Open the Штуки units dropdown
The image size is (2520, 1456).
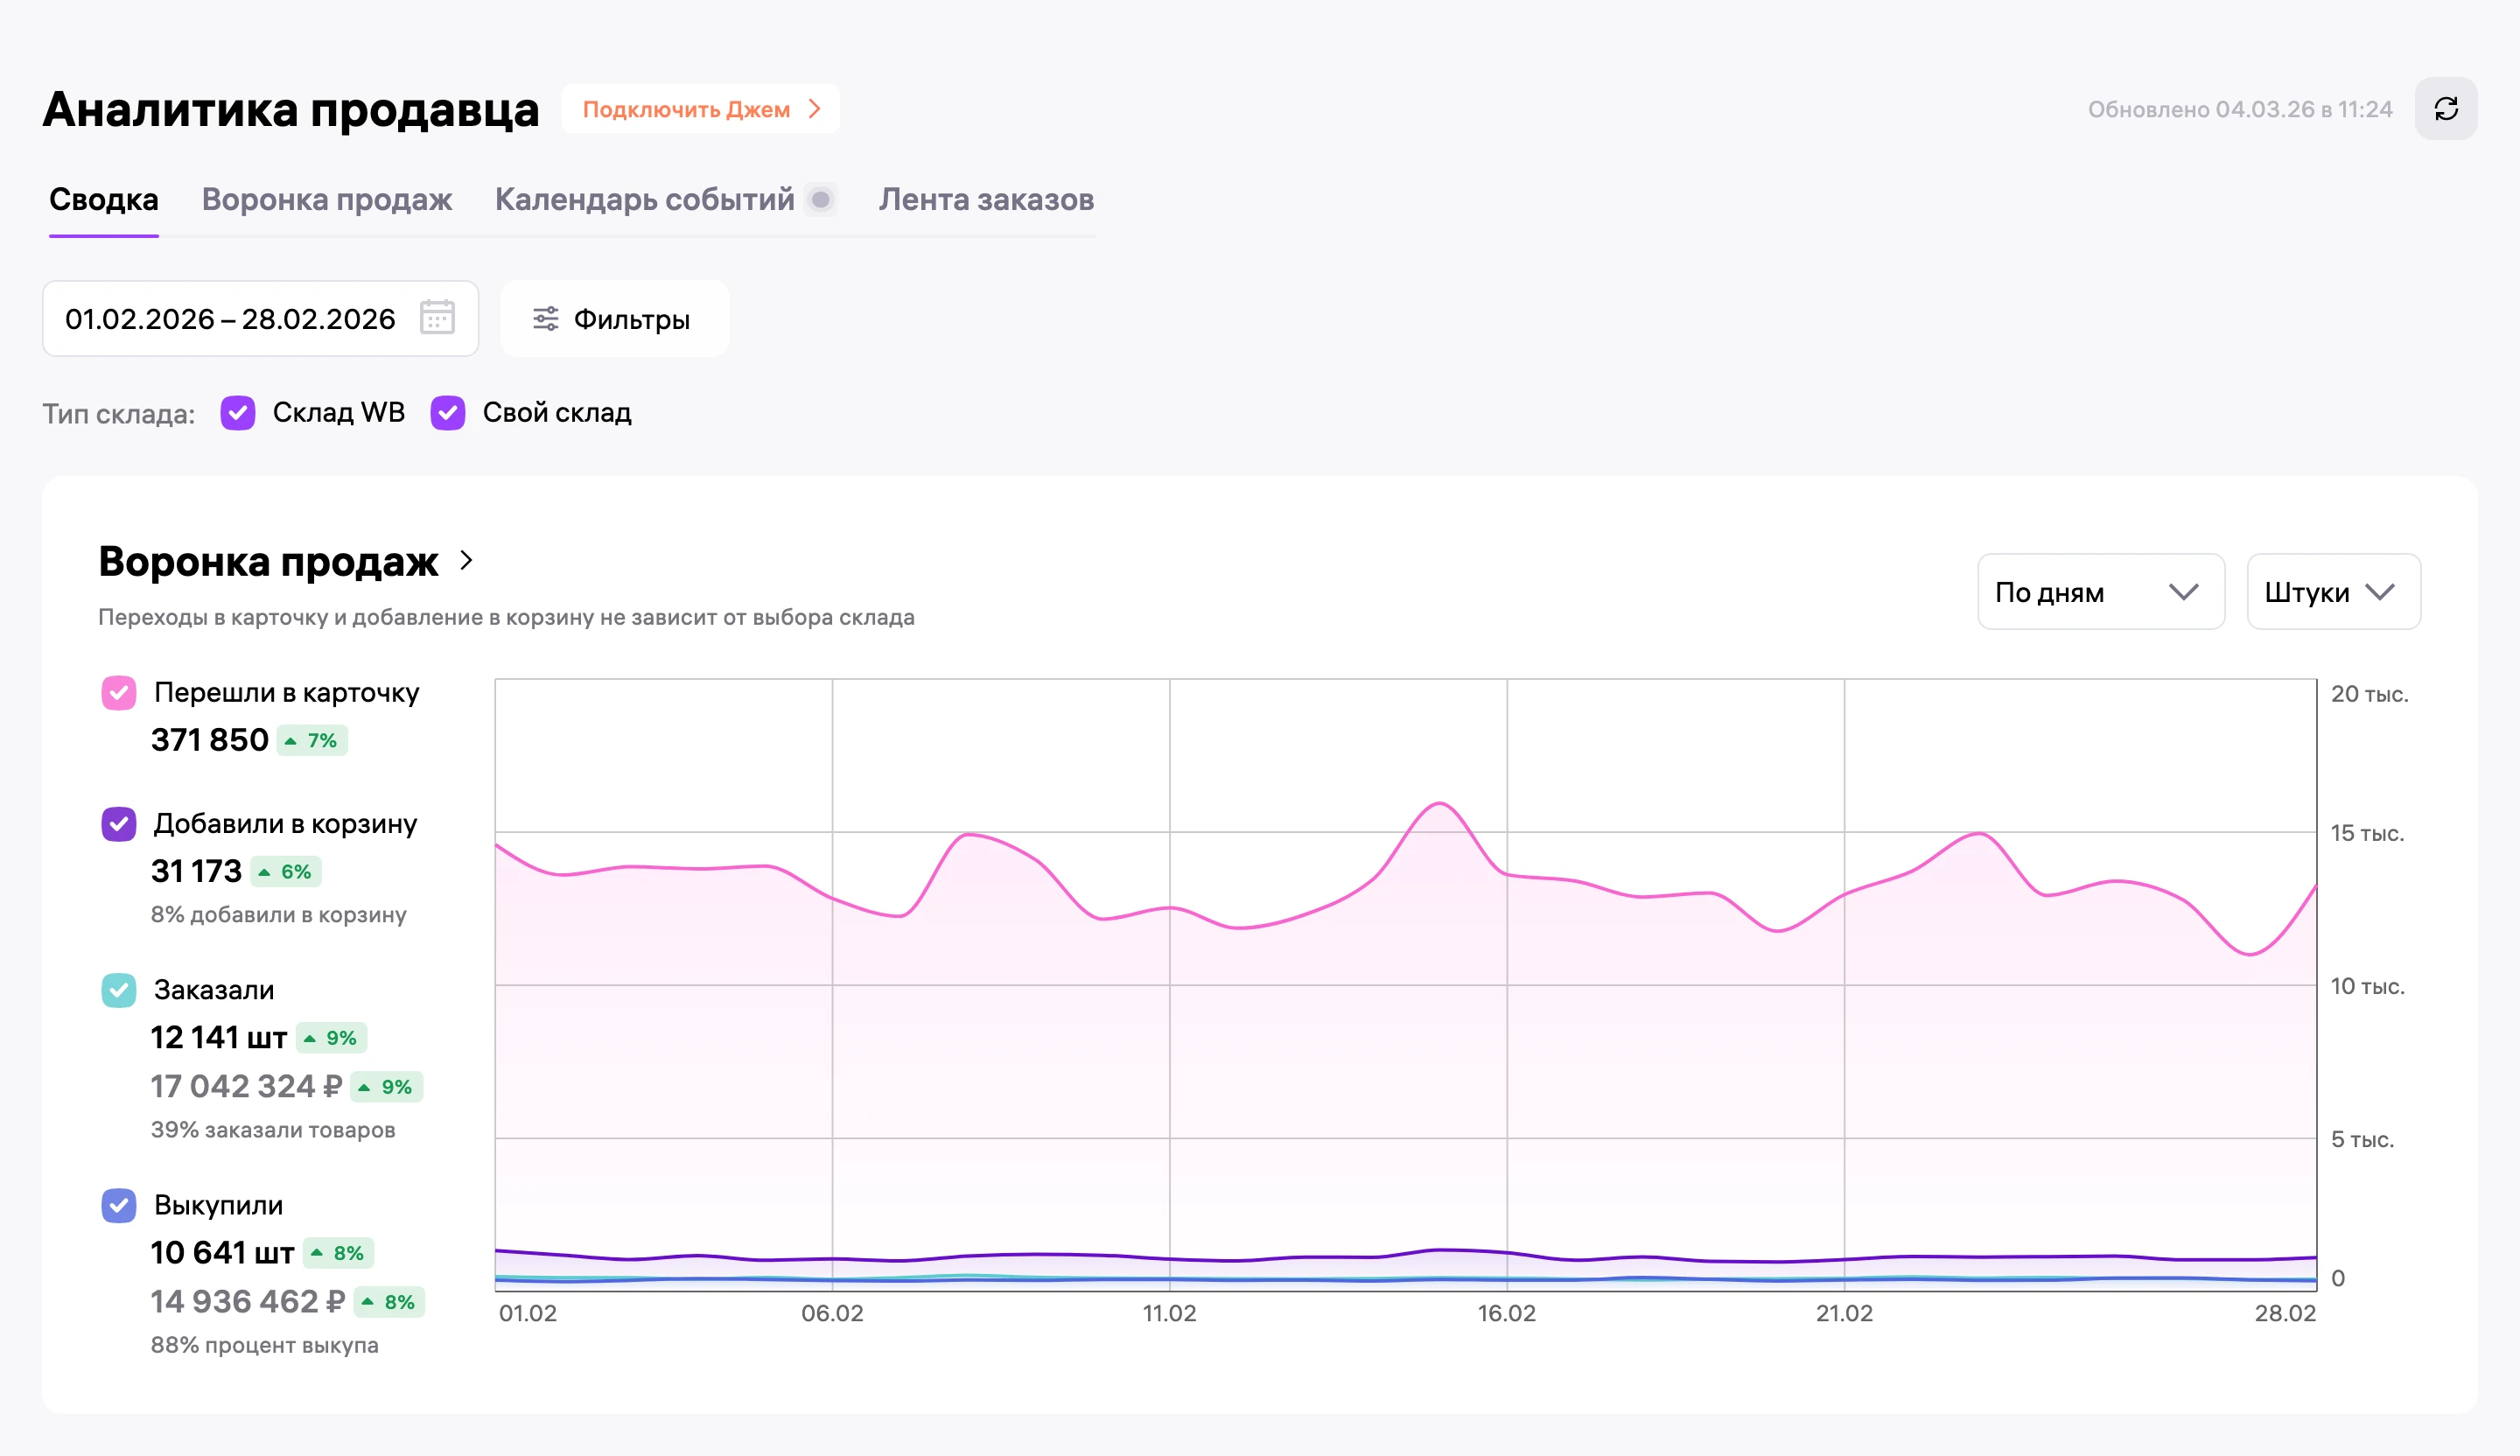[x=2333, y=592]
